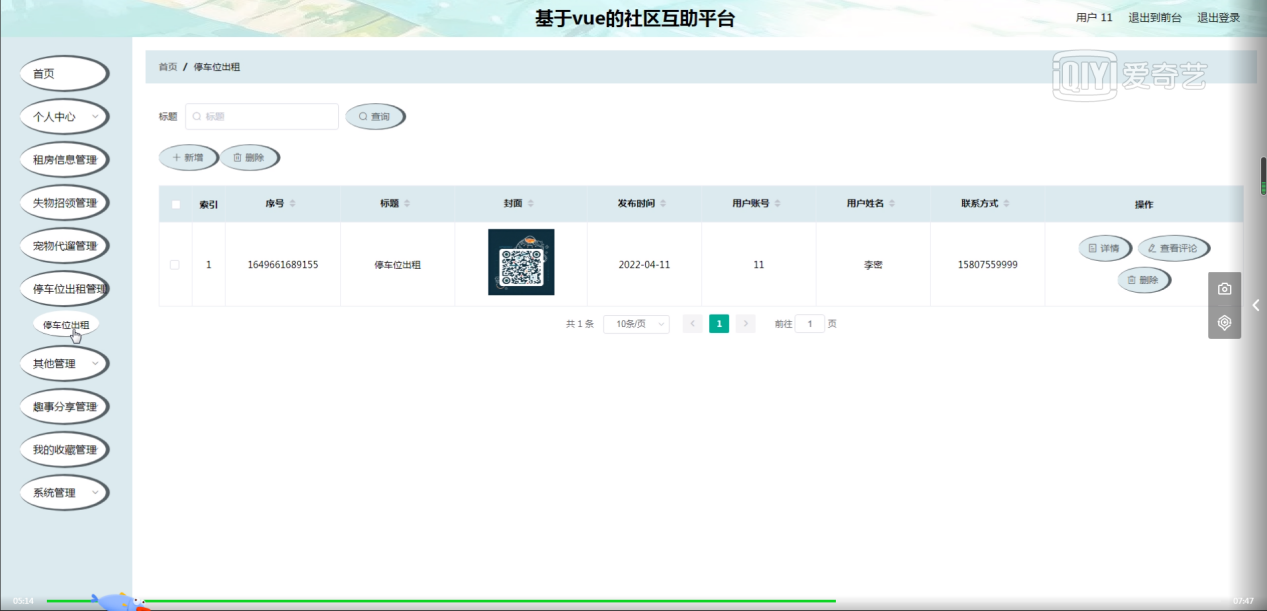Sort by the 标题 column arrows

coord(405,204)
